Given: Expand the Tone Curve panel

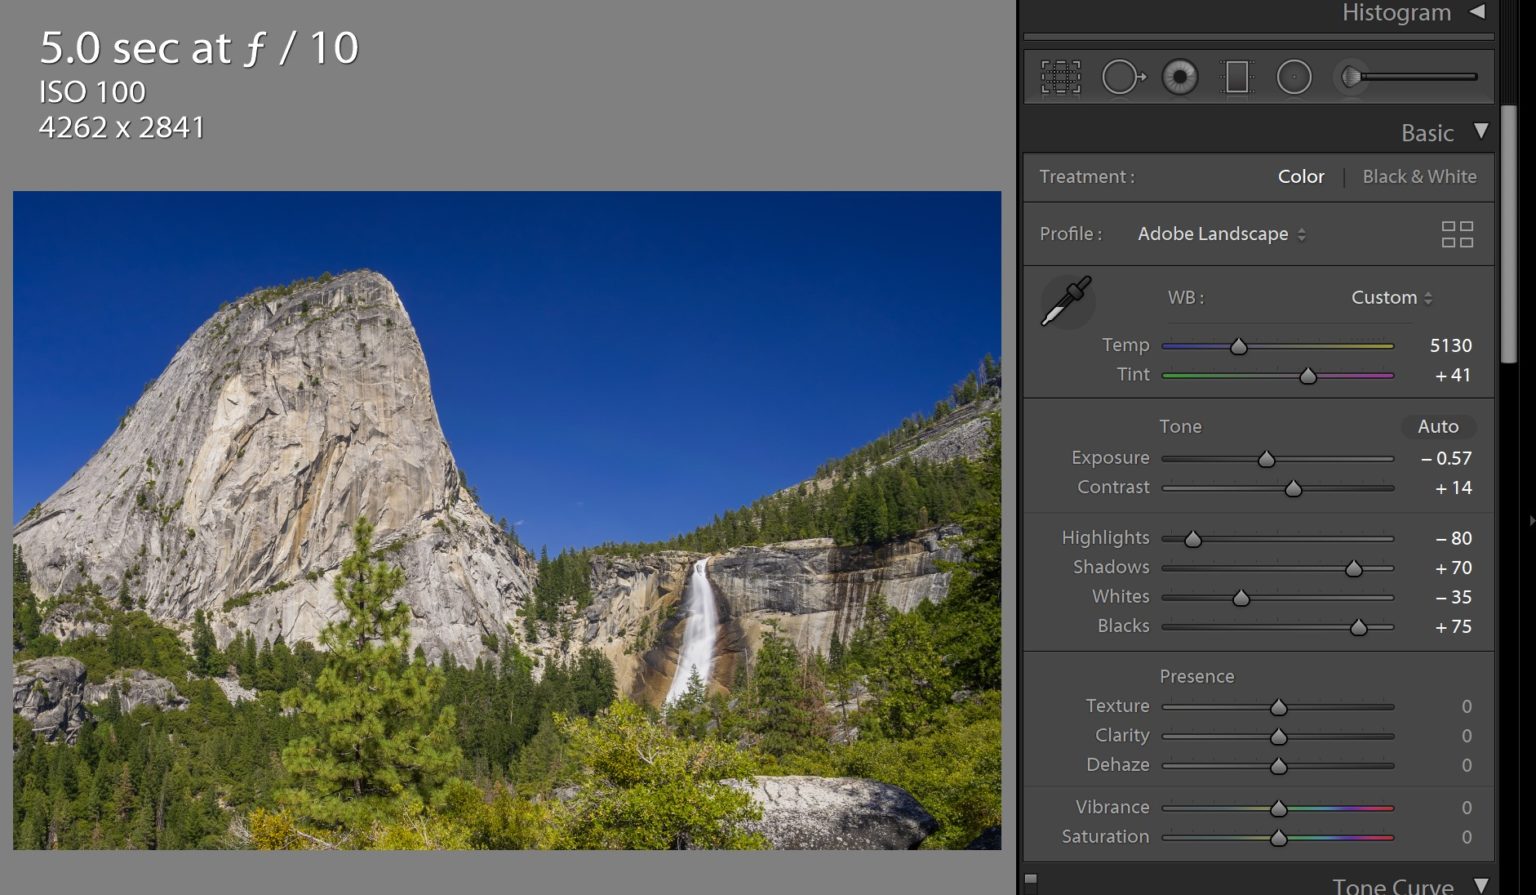Looking at the screenshot, I should pyautogui.click(x=1484, y=884).
